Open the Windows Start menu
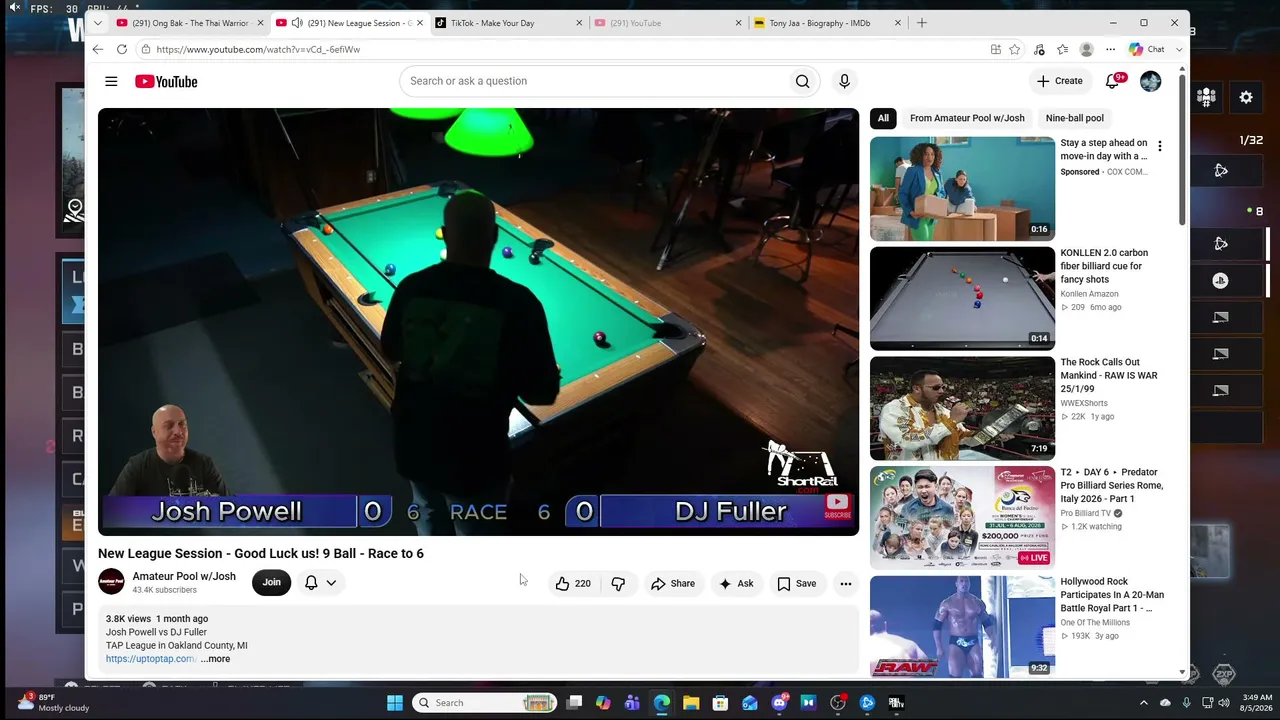The image size is (1280, 720). [x=395, y=703]
